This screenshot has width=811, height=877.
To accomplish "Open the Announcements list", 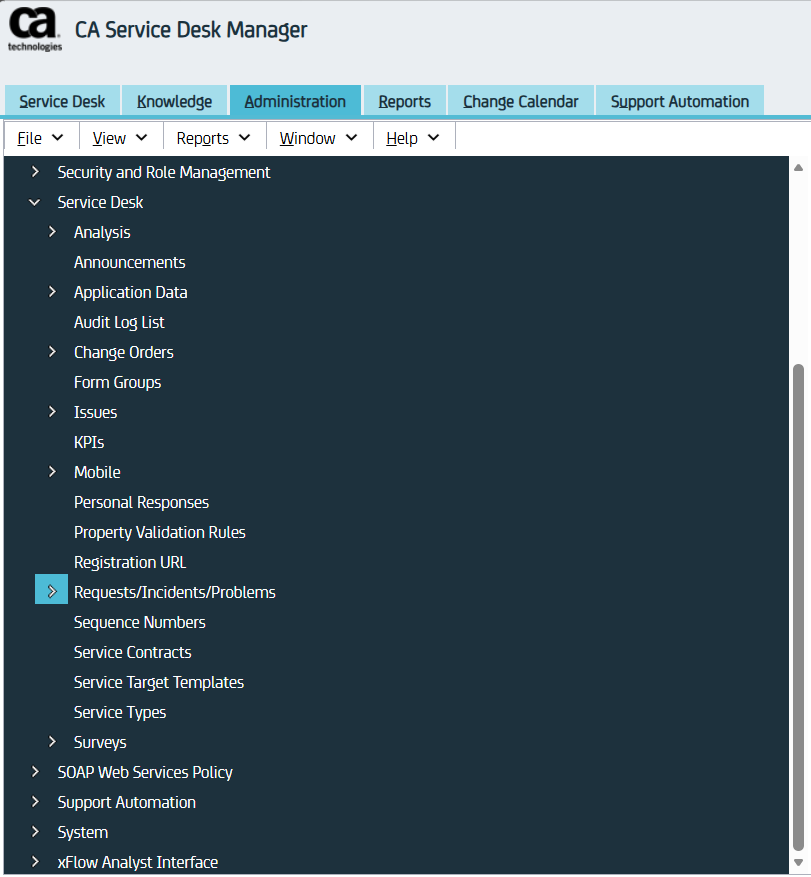I will coord(129,262).
